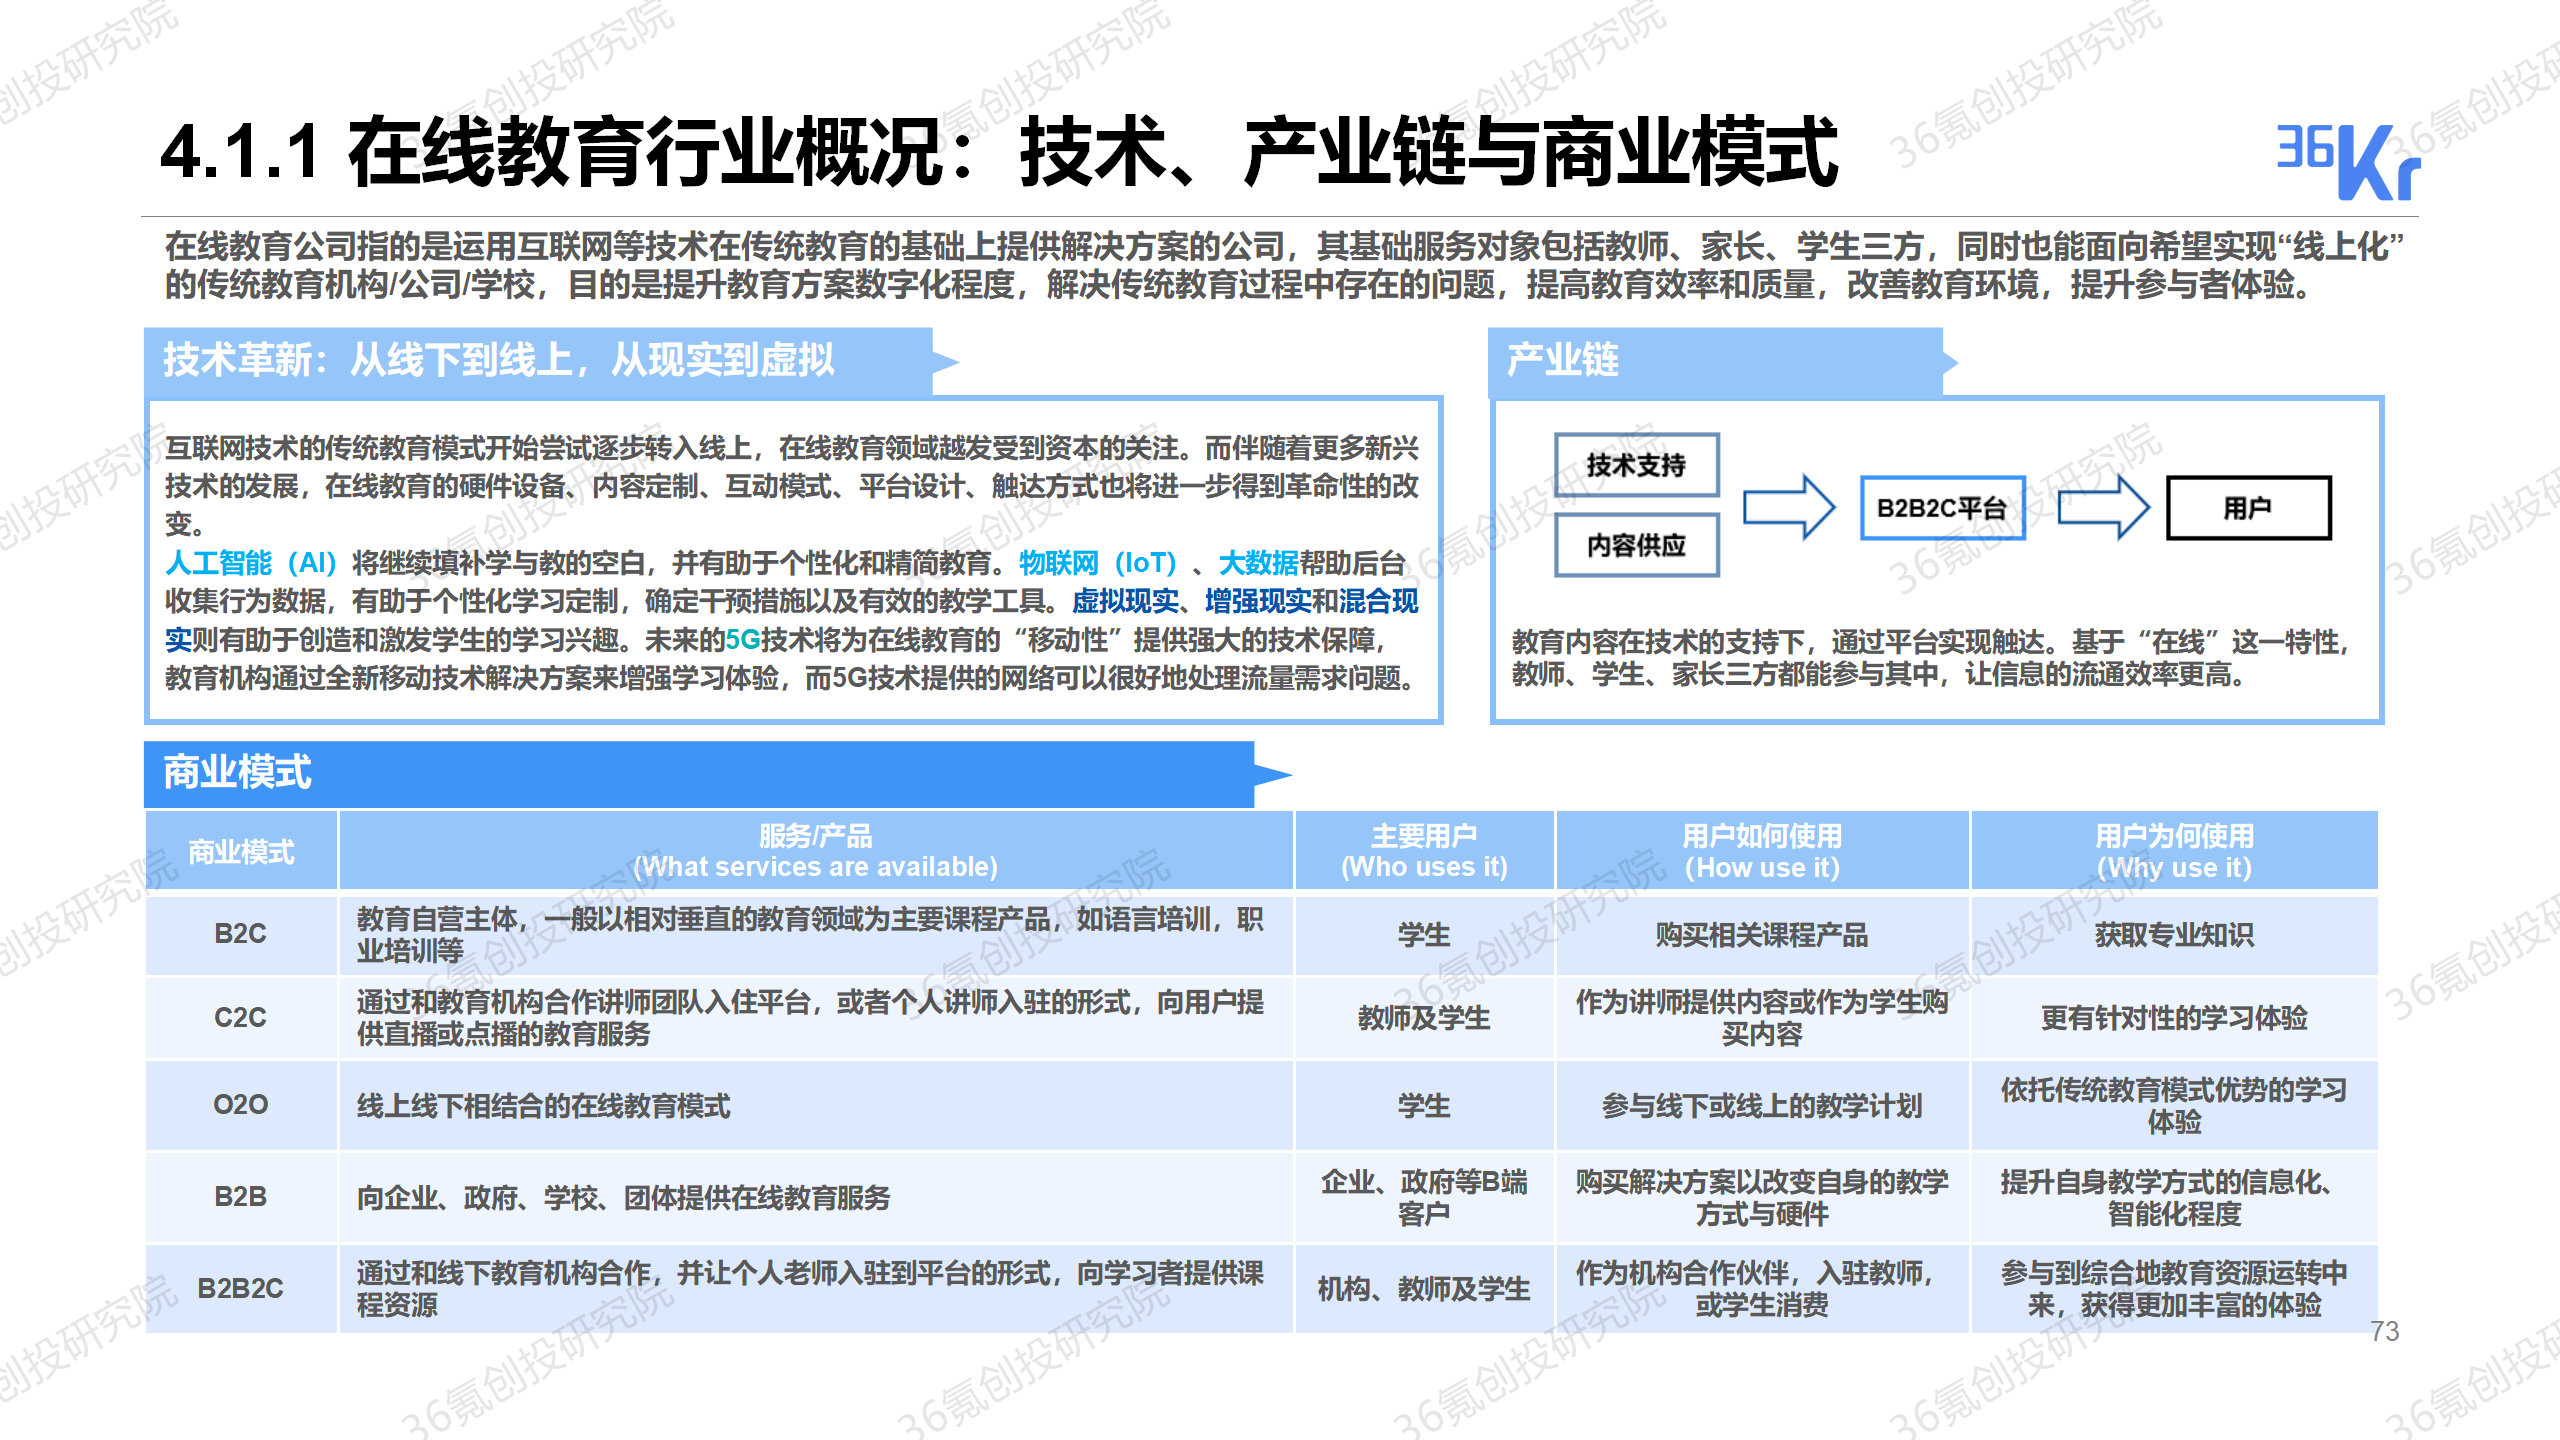Click the arrow between B2B2C平台 and 用户
The height and width of the screenshot is (1440, 2560).
point(2104,507)
